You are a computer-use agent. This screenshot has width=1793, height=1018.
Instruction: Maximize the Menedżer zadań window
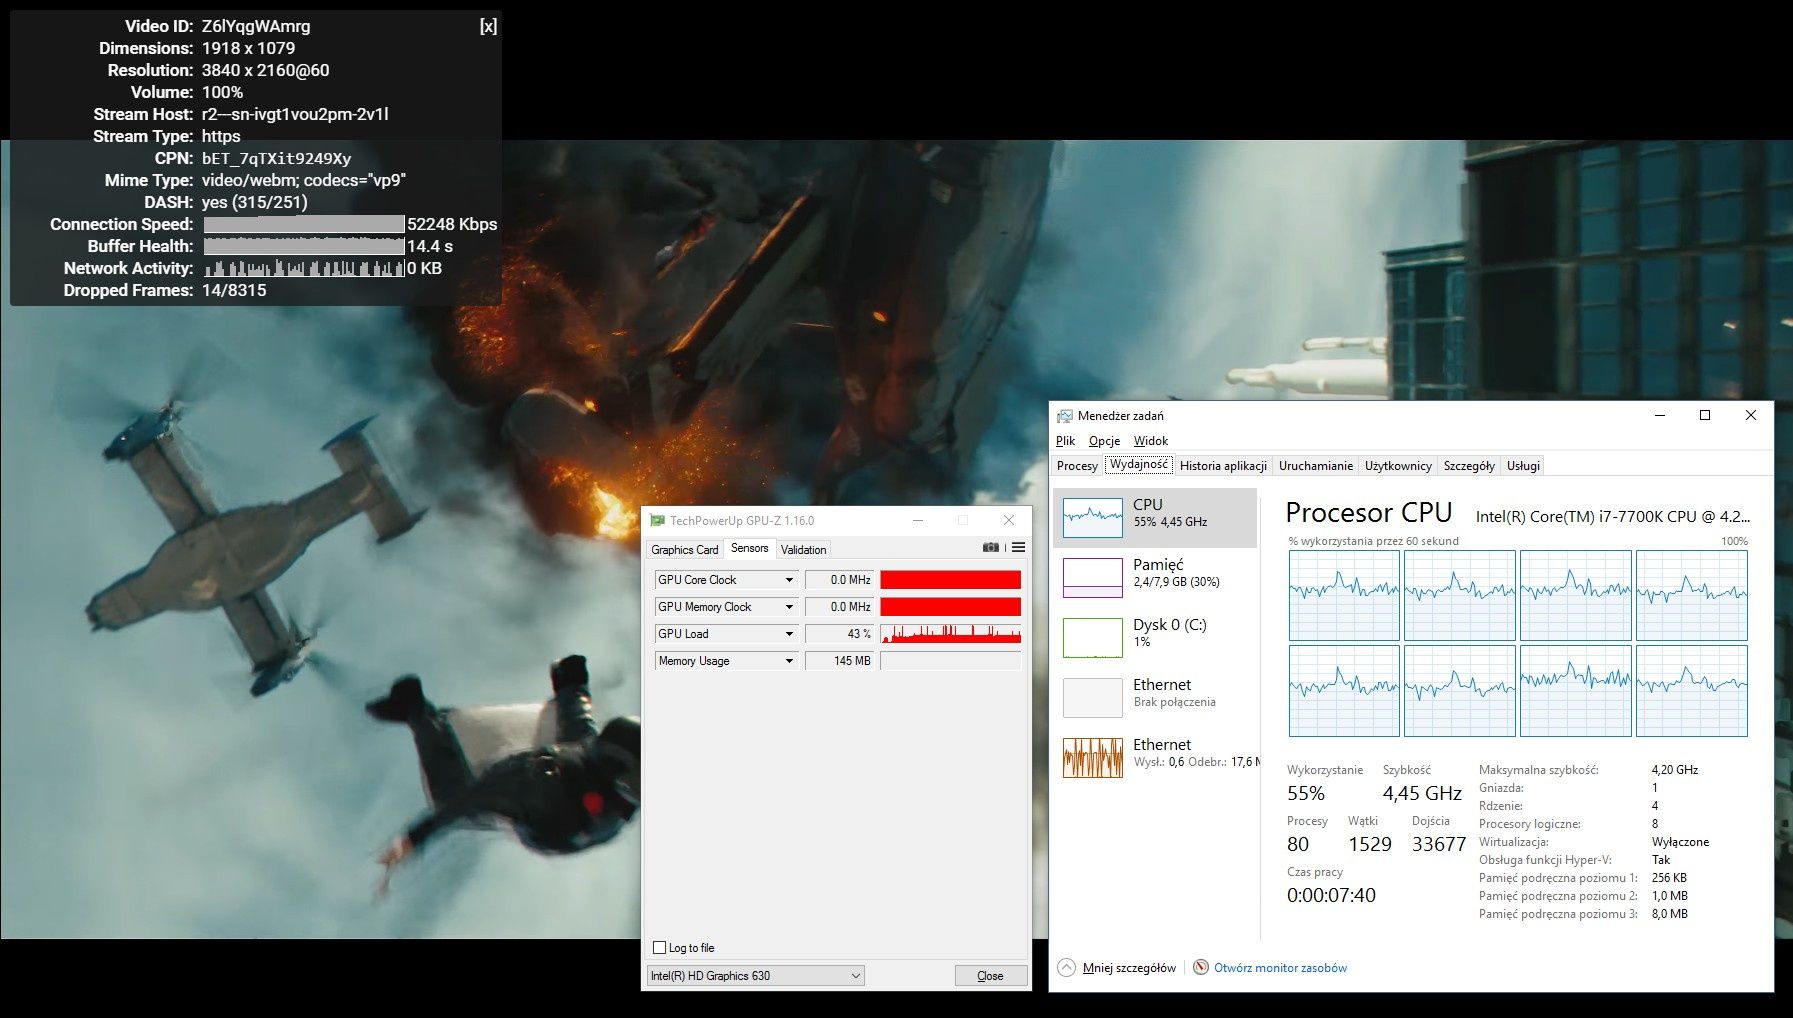coord(1705,416)
